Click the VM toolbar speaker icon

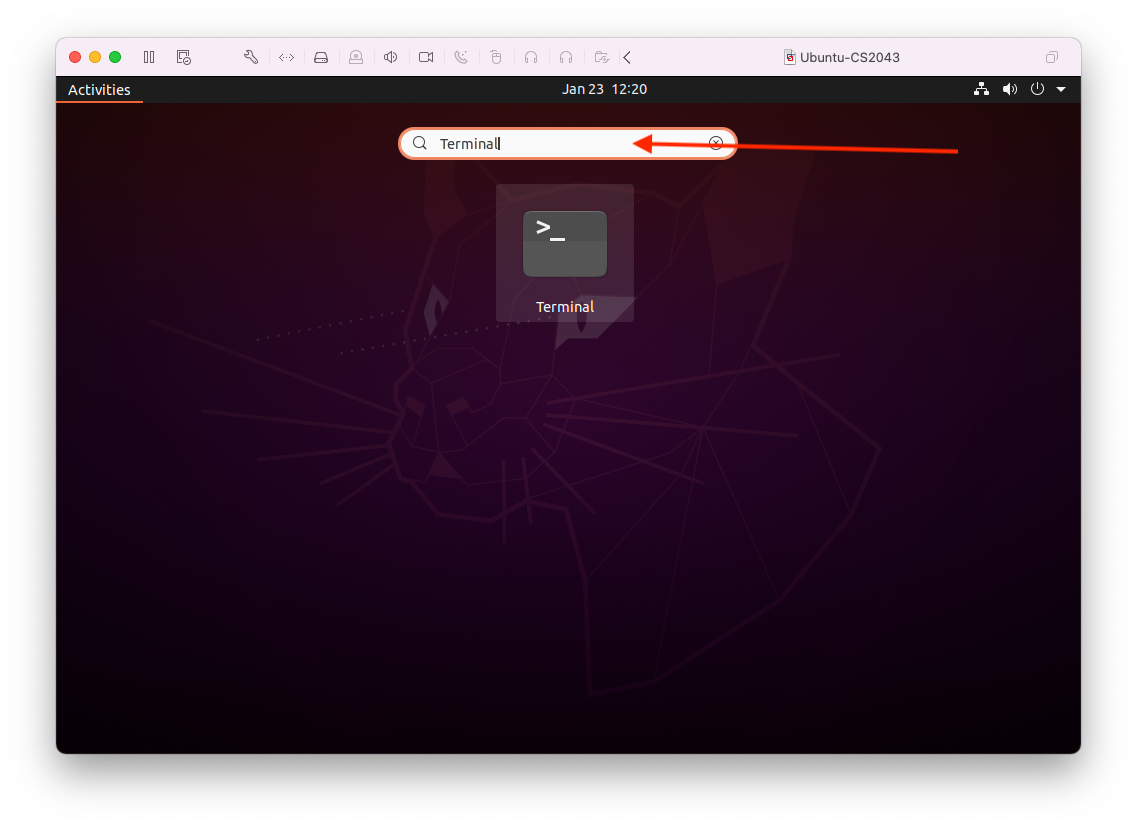pyautogui.click(x=391, y=57)
